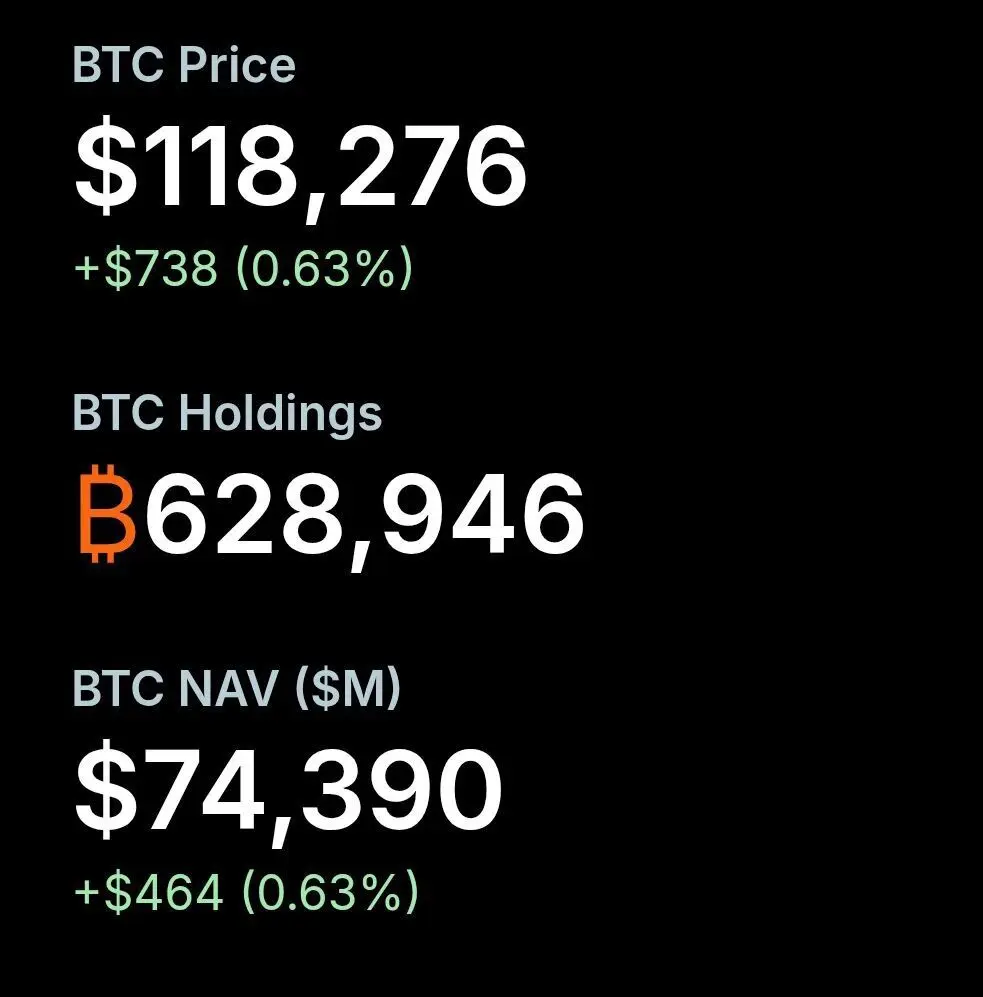Image resolution: width=983 pixels, height=997 pixels.
Task: Open the +$738 price change amount
Action: coord(146,268)
